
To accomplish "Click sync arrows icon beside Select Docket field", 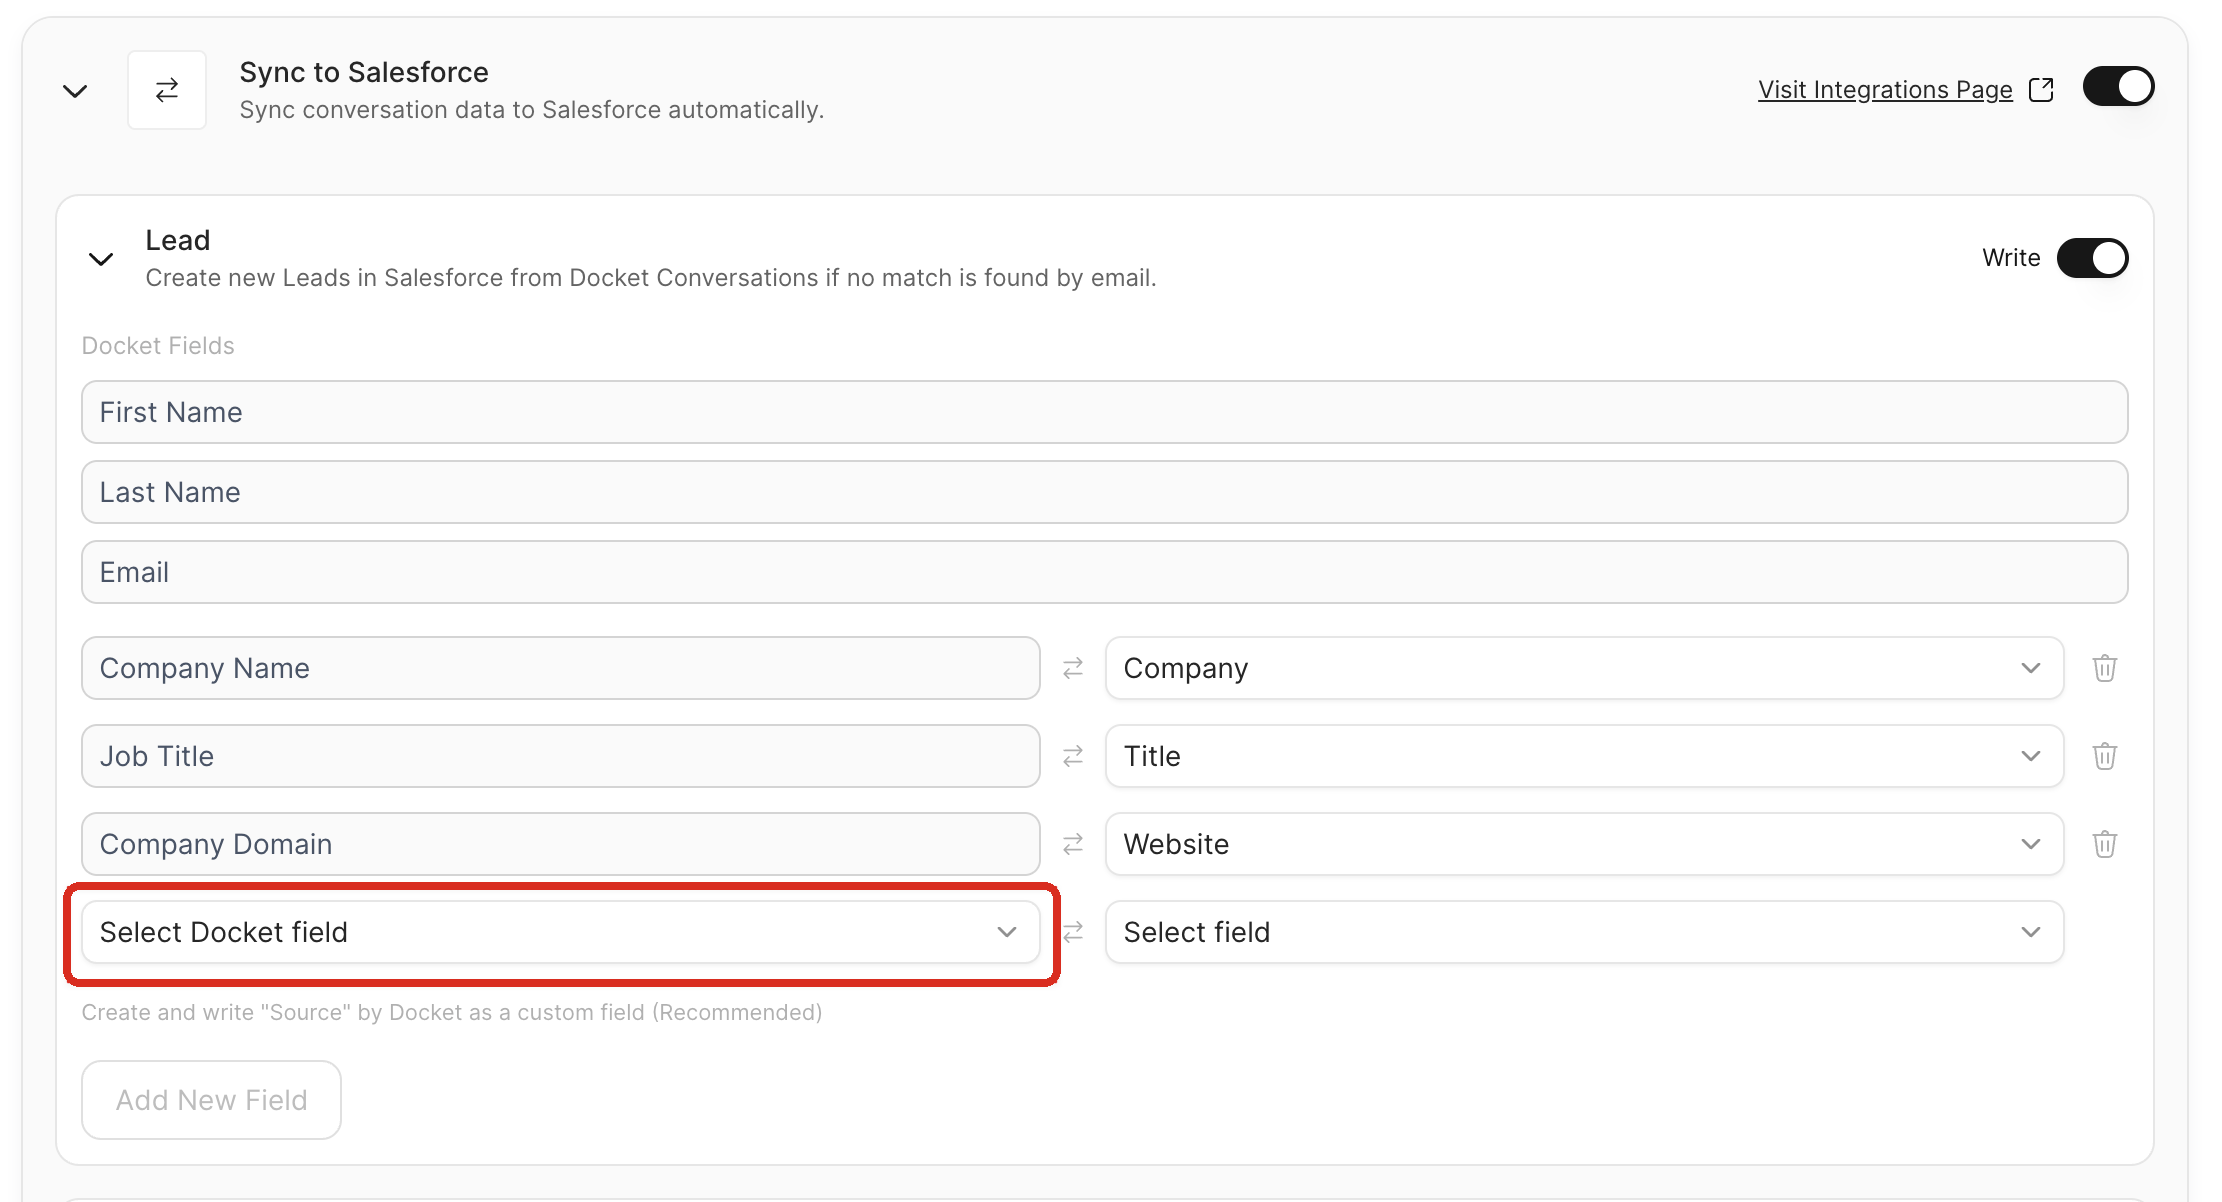I will coord(1073,932).
